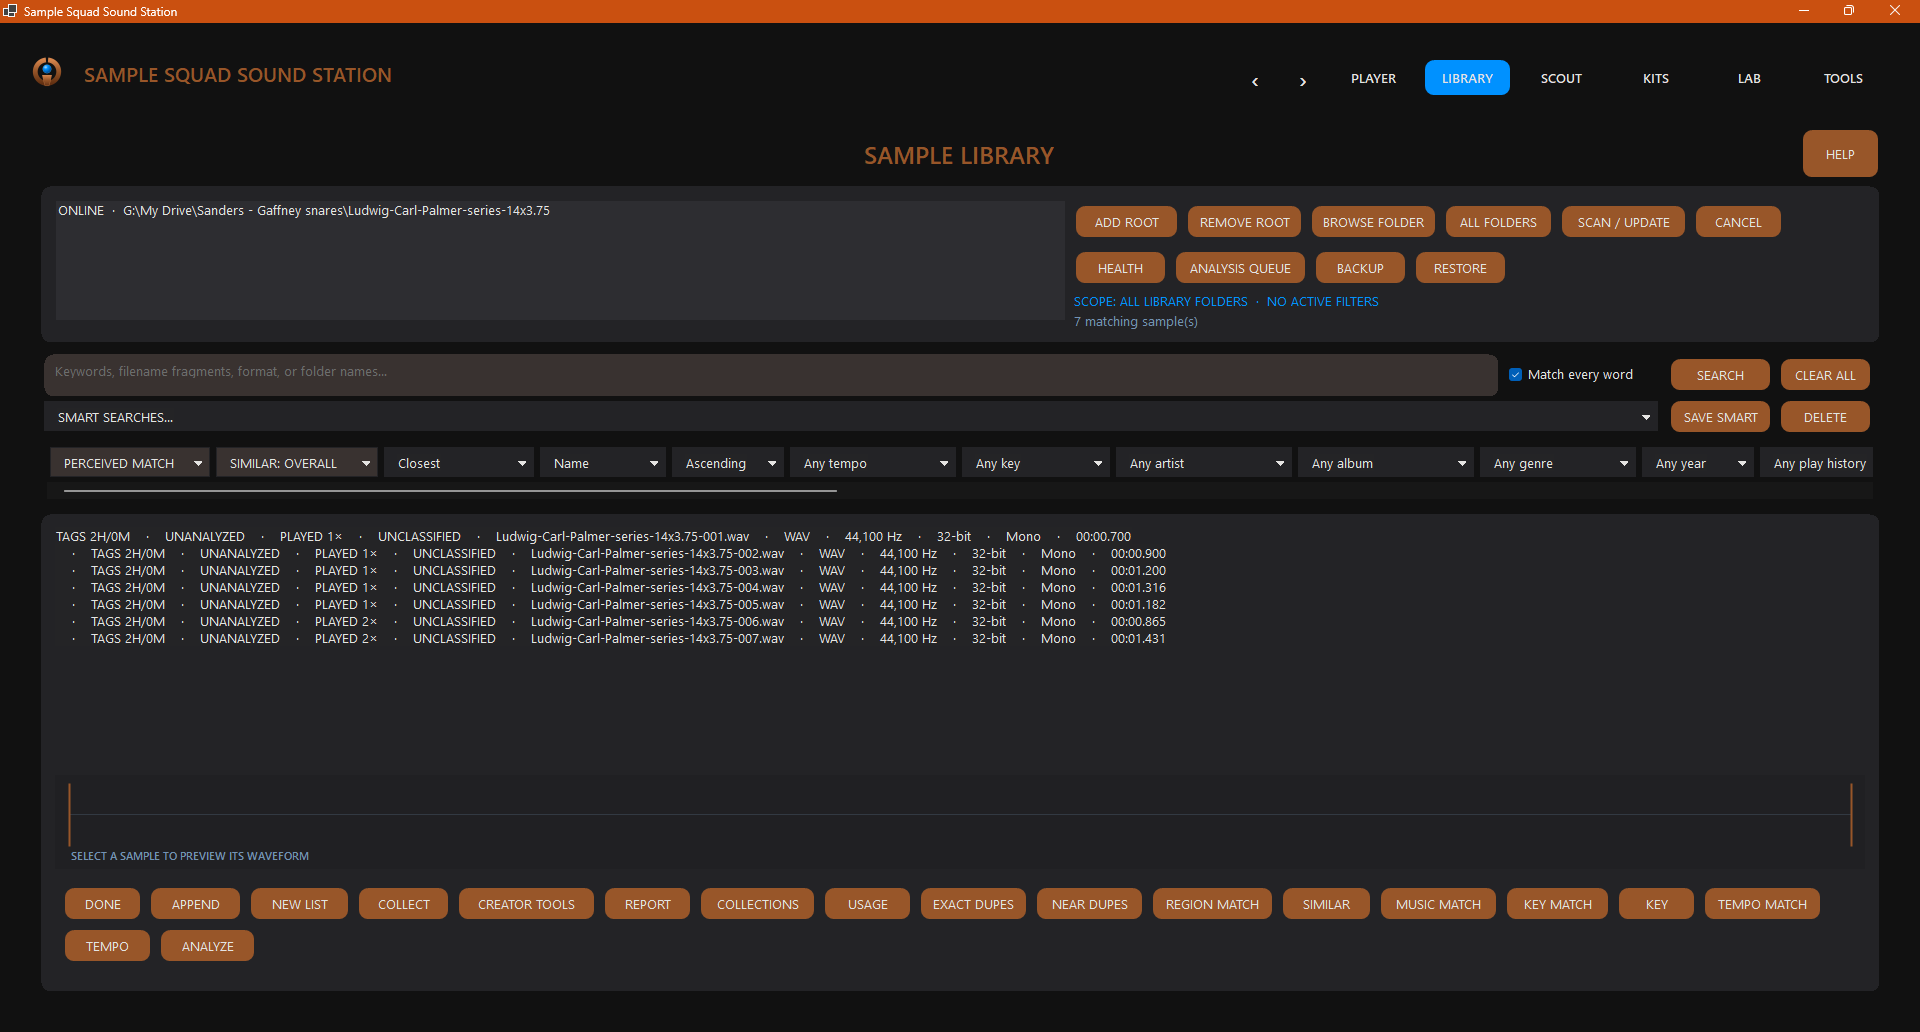
Task: Click the Sample Squad app logo icon
Action: click(47, 72)
